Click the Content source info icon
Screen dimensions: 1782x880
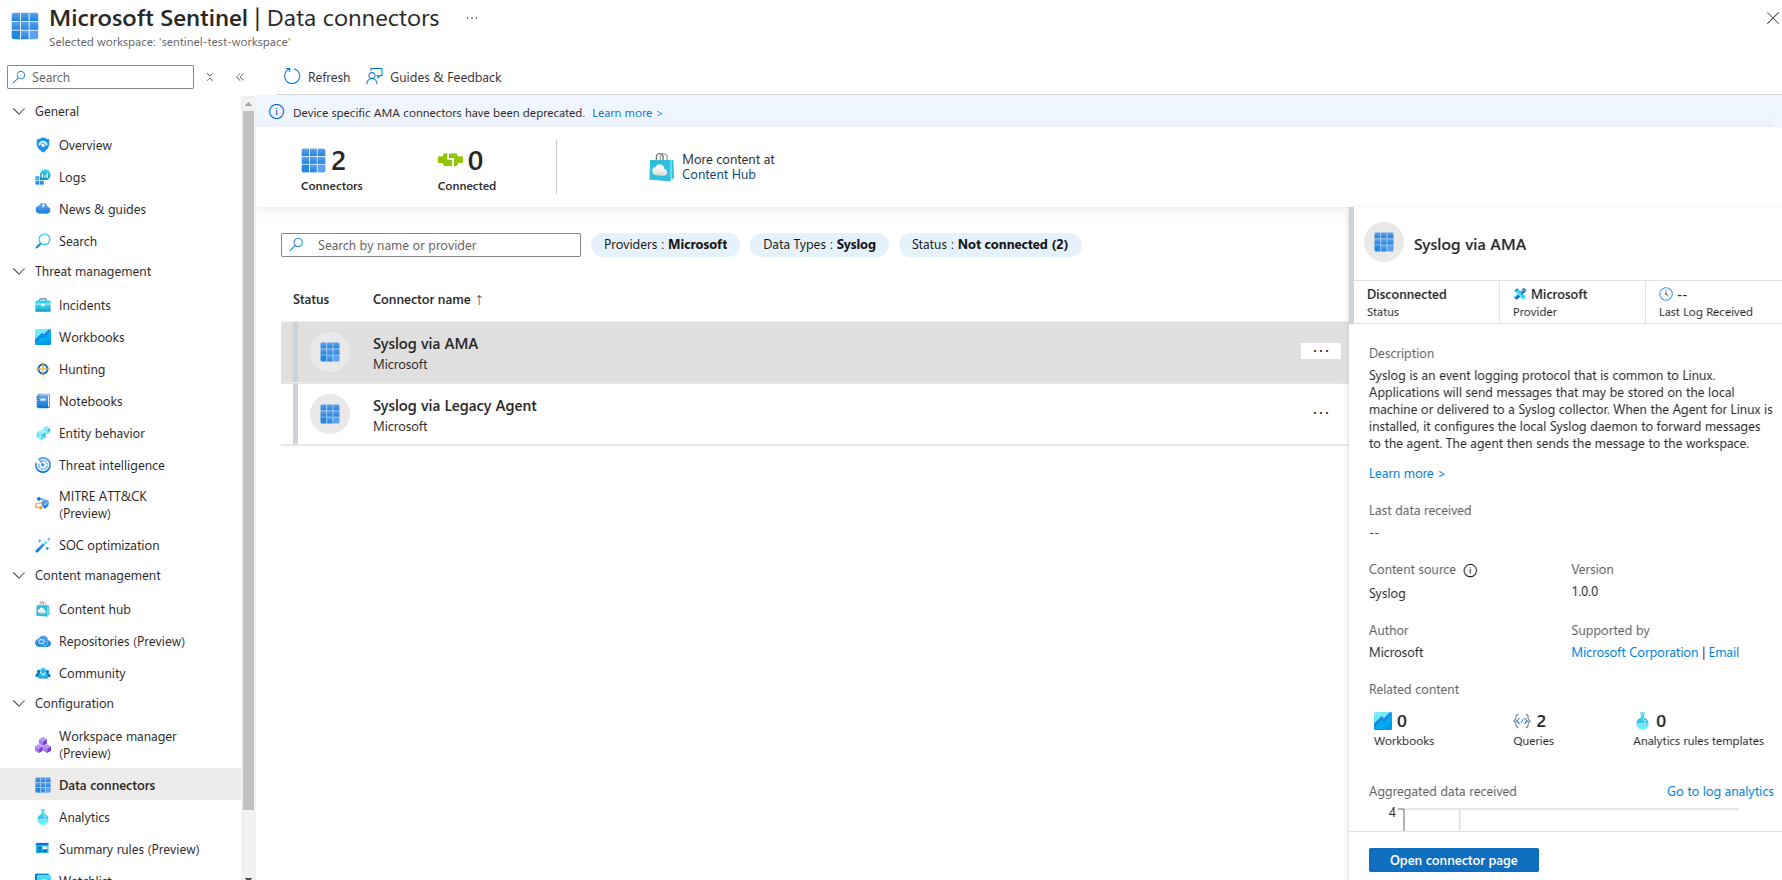(x=1470, y=570)
